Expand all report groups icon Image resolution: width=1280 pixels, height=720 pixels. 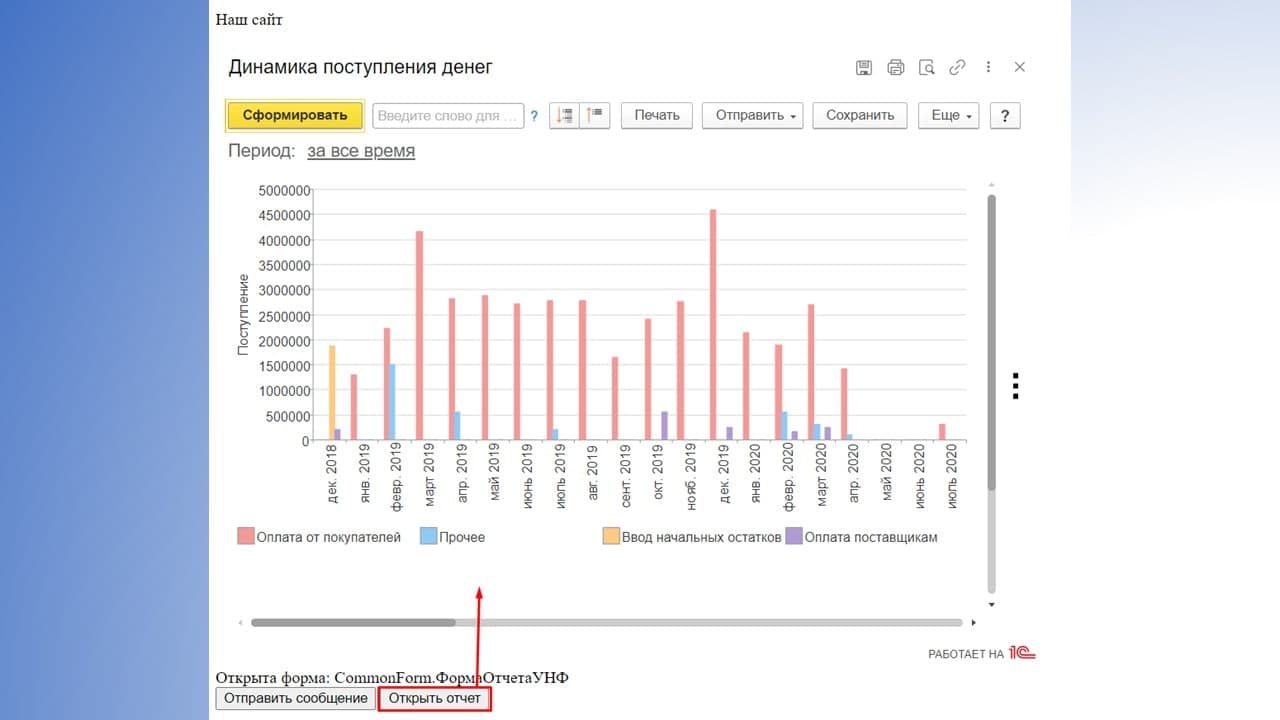[x=564, y=115]
